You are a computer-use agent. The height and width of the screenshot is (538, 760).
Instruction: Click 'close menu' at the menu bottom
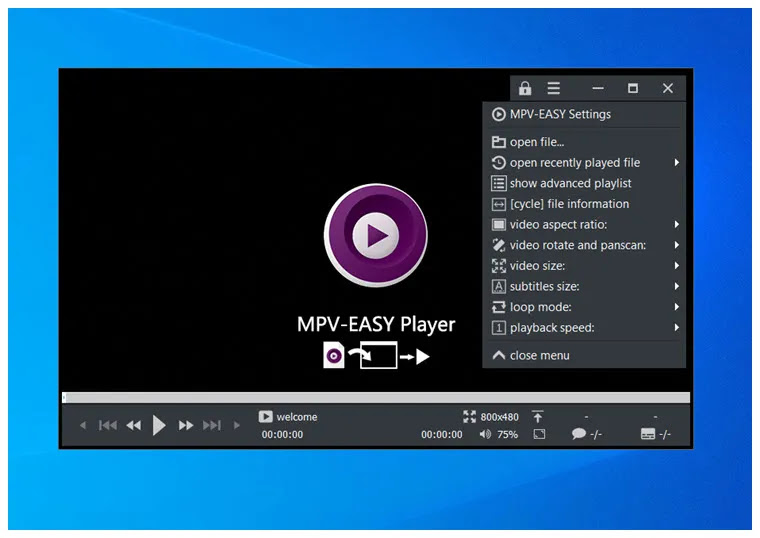tap(584, 356)
